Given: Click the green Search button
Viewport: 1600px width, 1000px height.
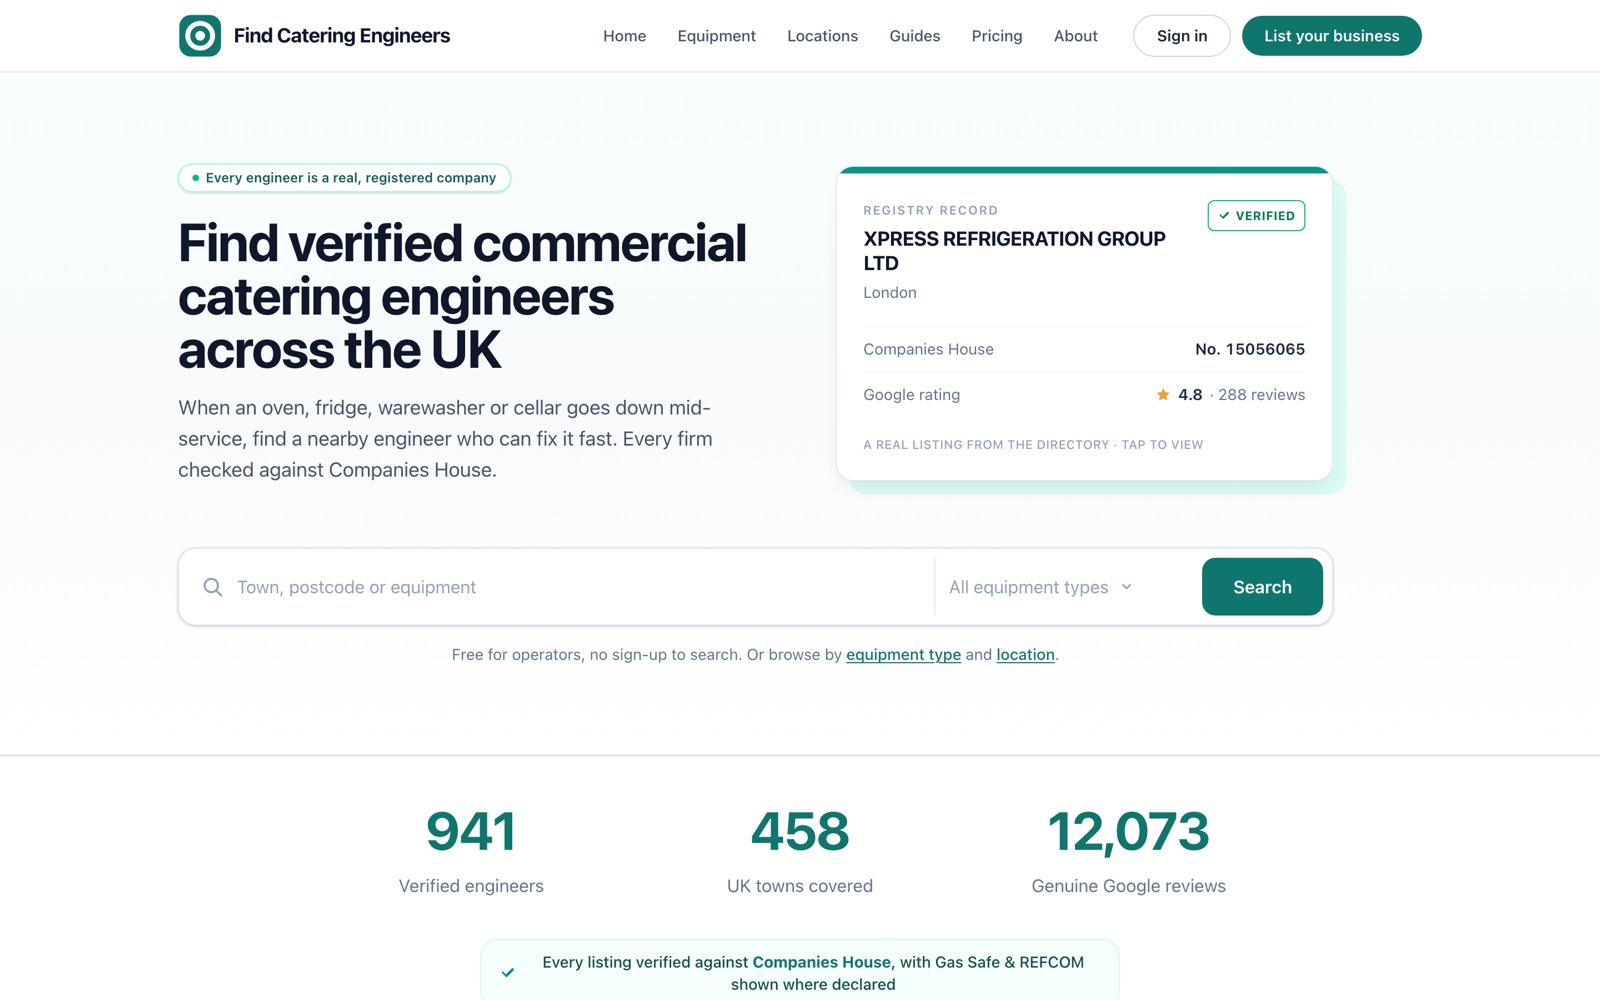Looking at the screenshot, I should click(1262, 587).
